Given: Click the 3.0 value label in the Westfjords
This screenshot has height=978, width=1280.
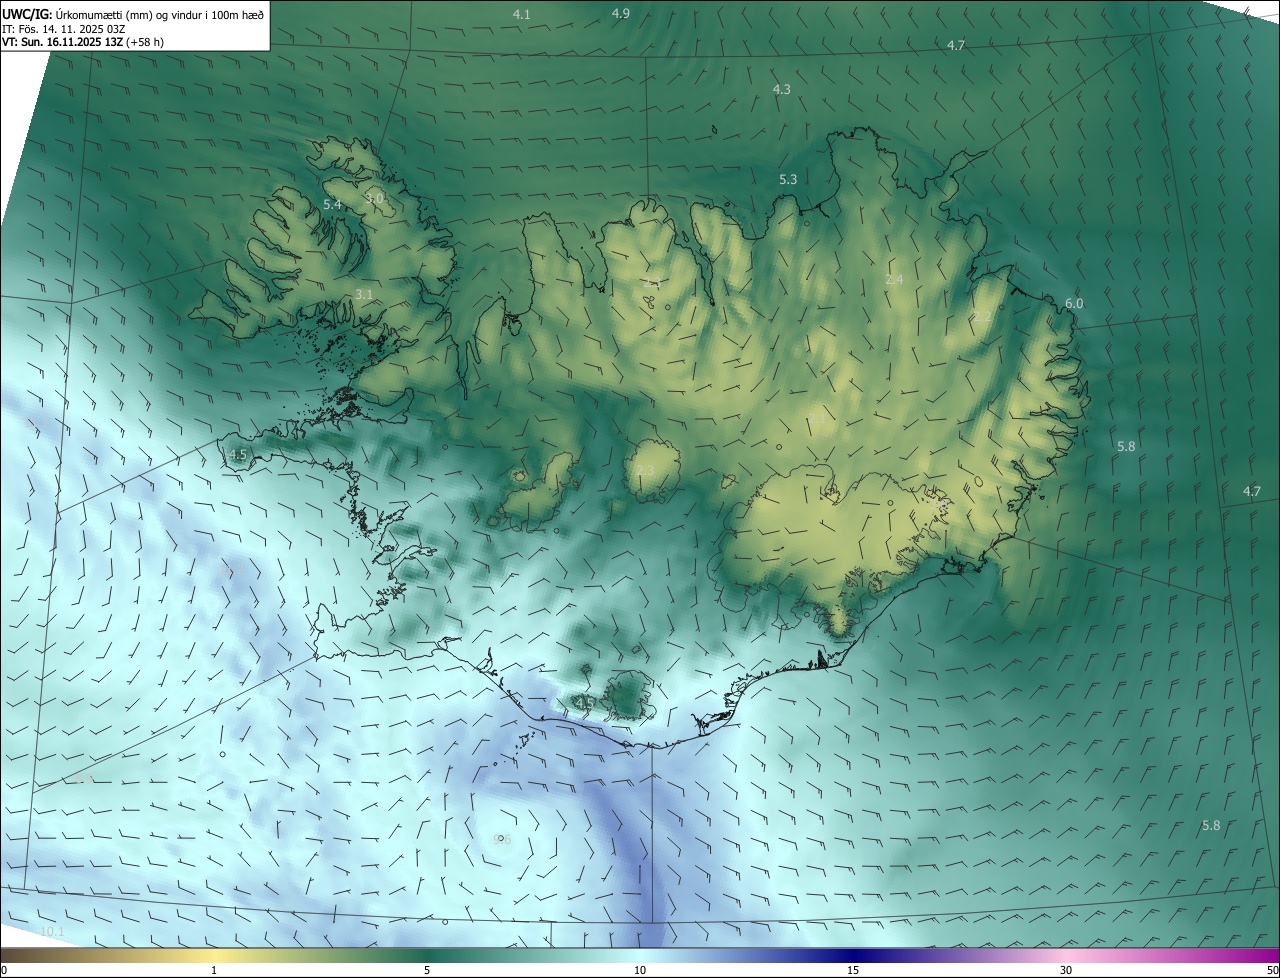Looking at the screenshot, I should pos(374,198).
